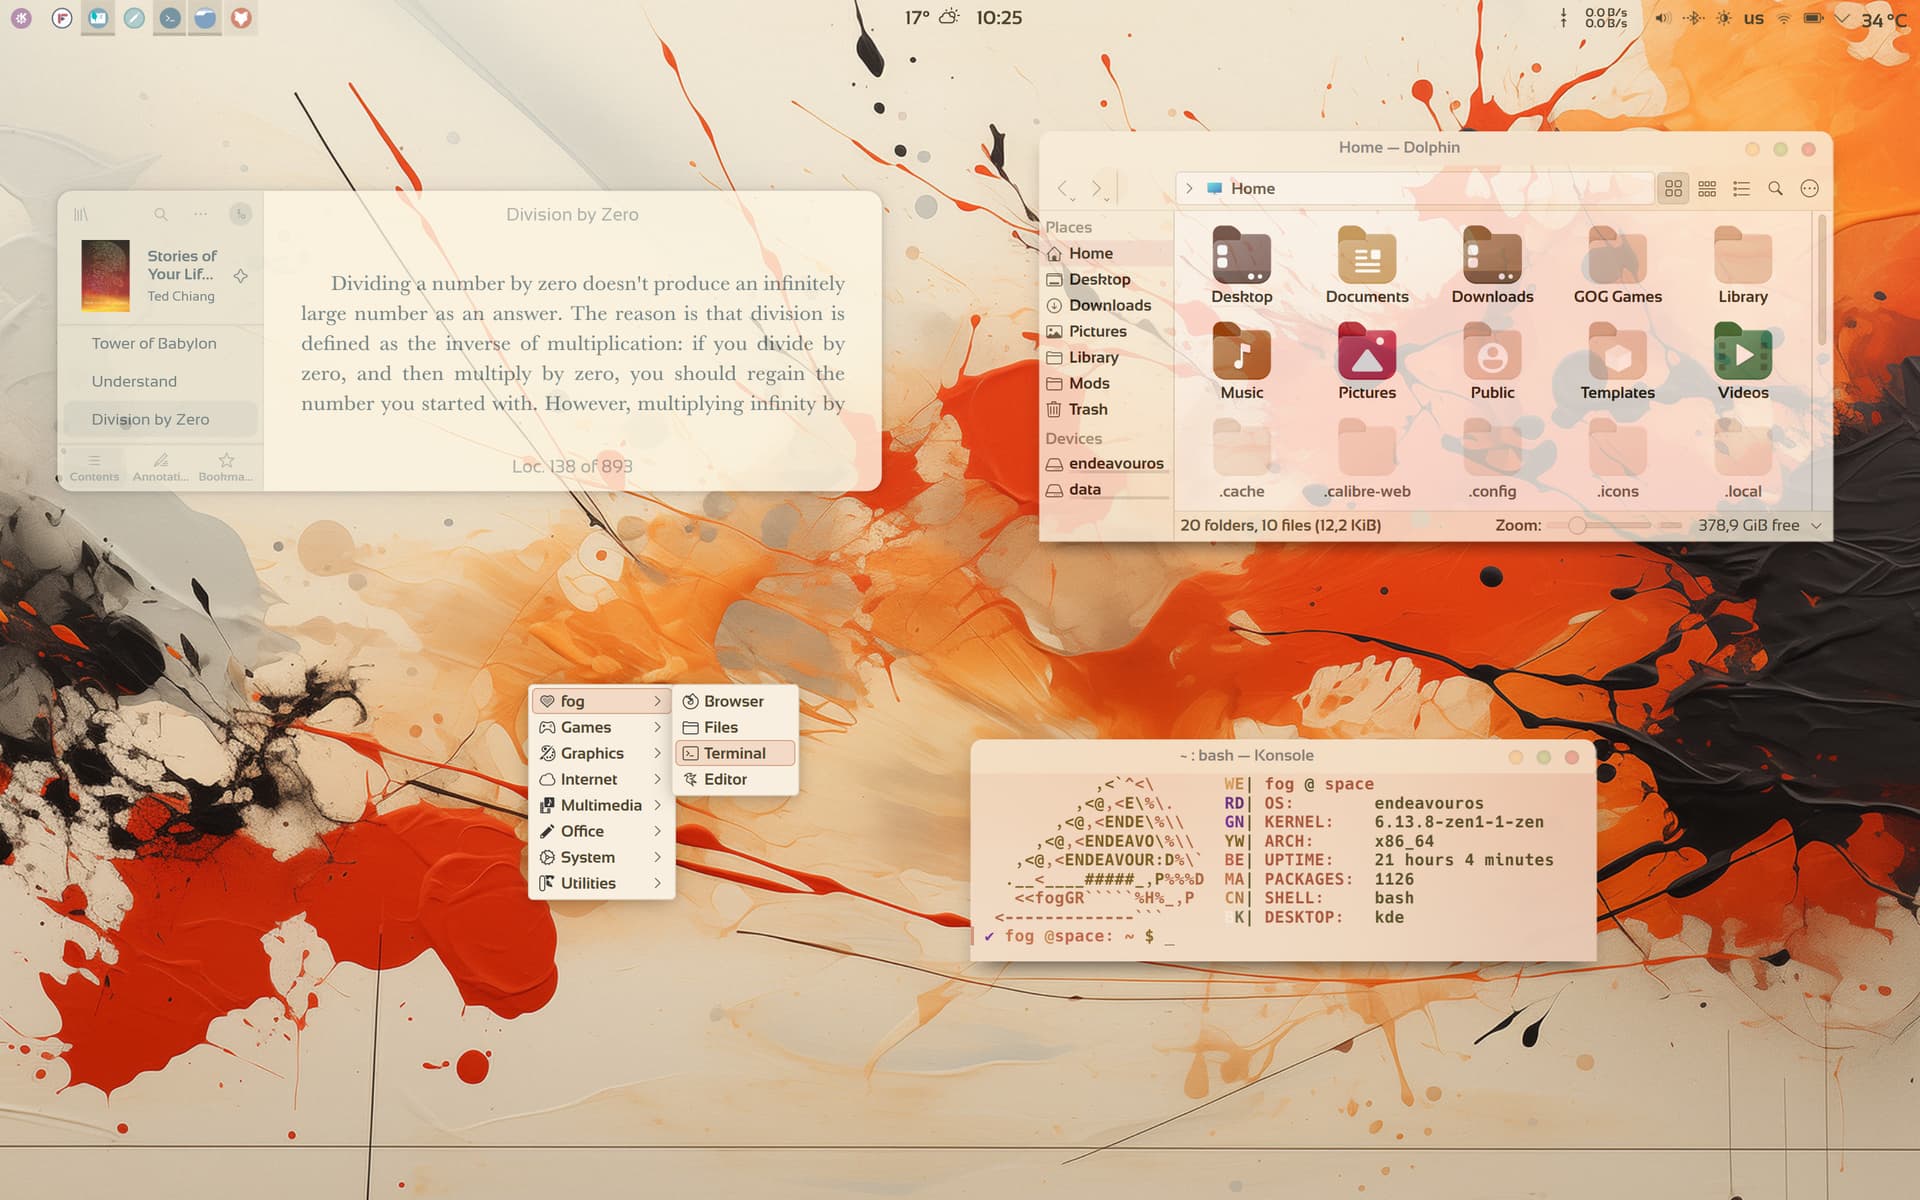Click the clock showing 10:25
The height and width of the screenshot is (1200, 1920).
pyautogui.click(x=999, y=17)
